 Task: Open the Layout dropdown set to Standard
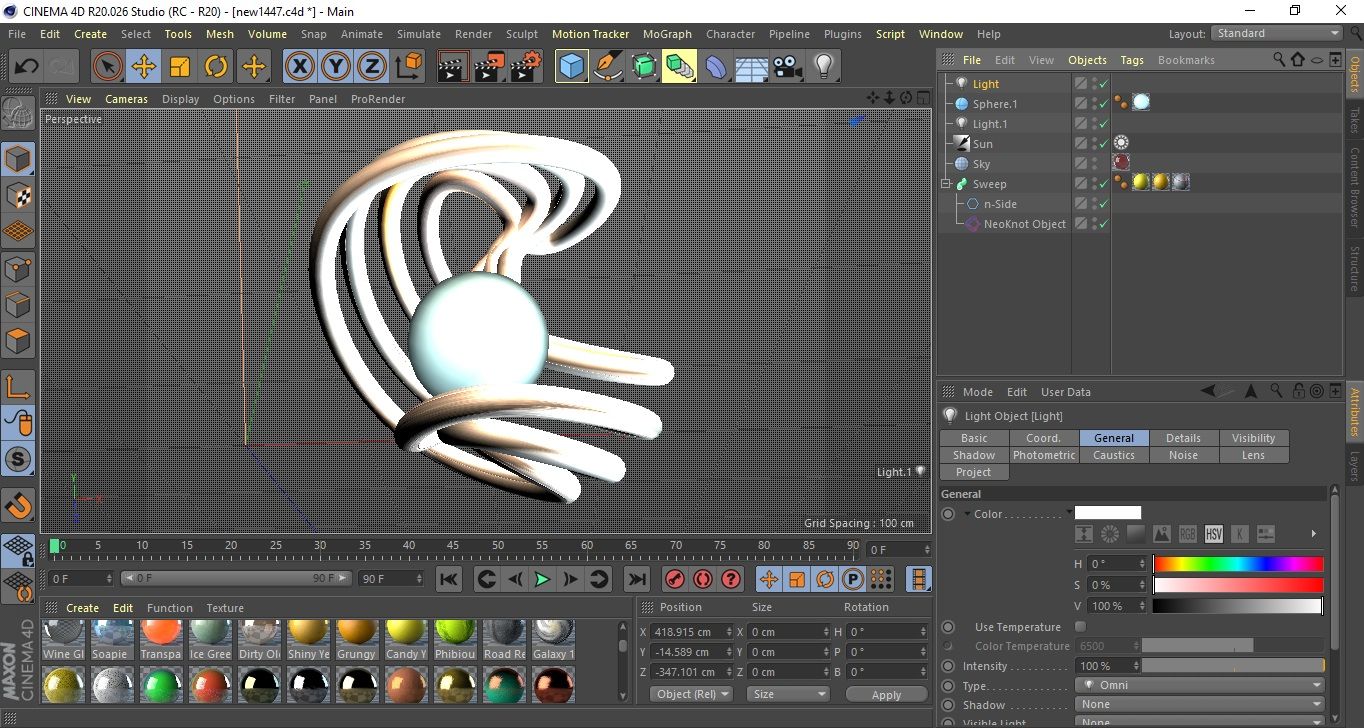1276,33
